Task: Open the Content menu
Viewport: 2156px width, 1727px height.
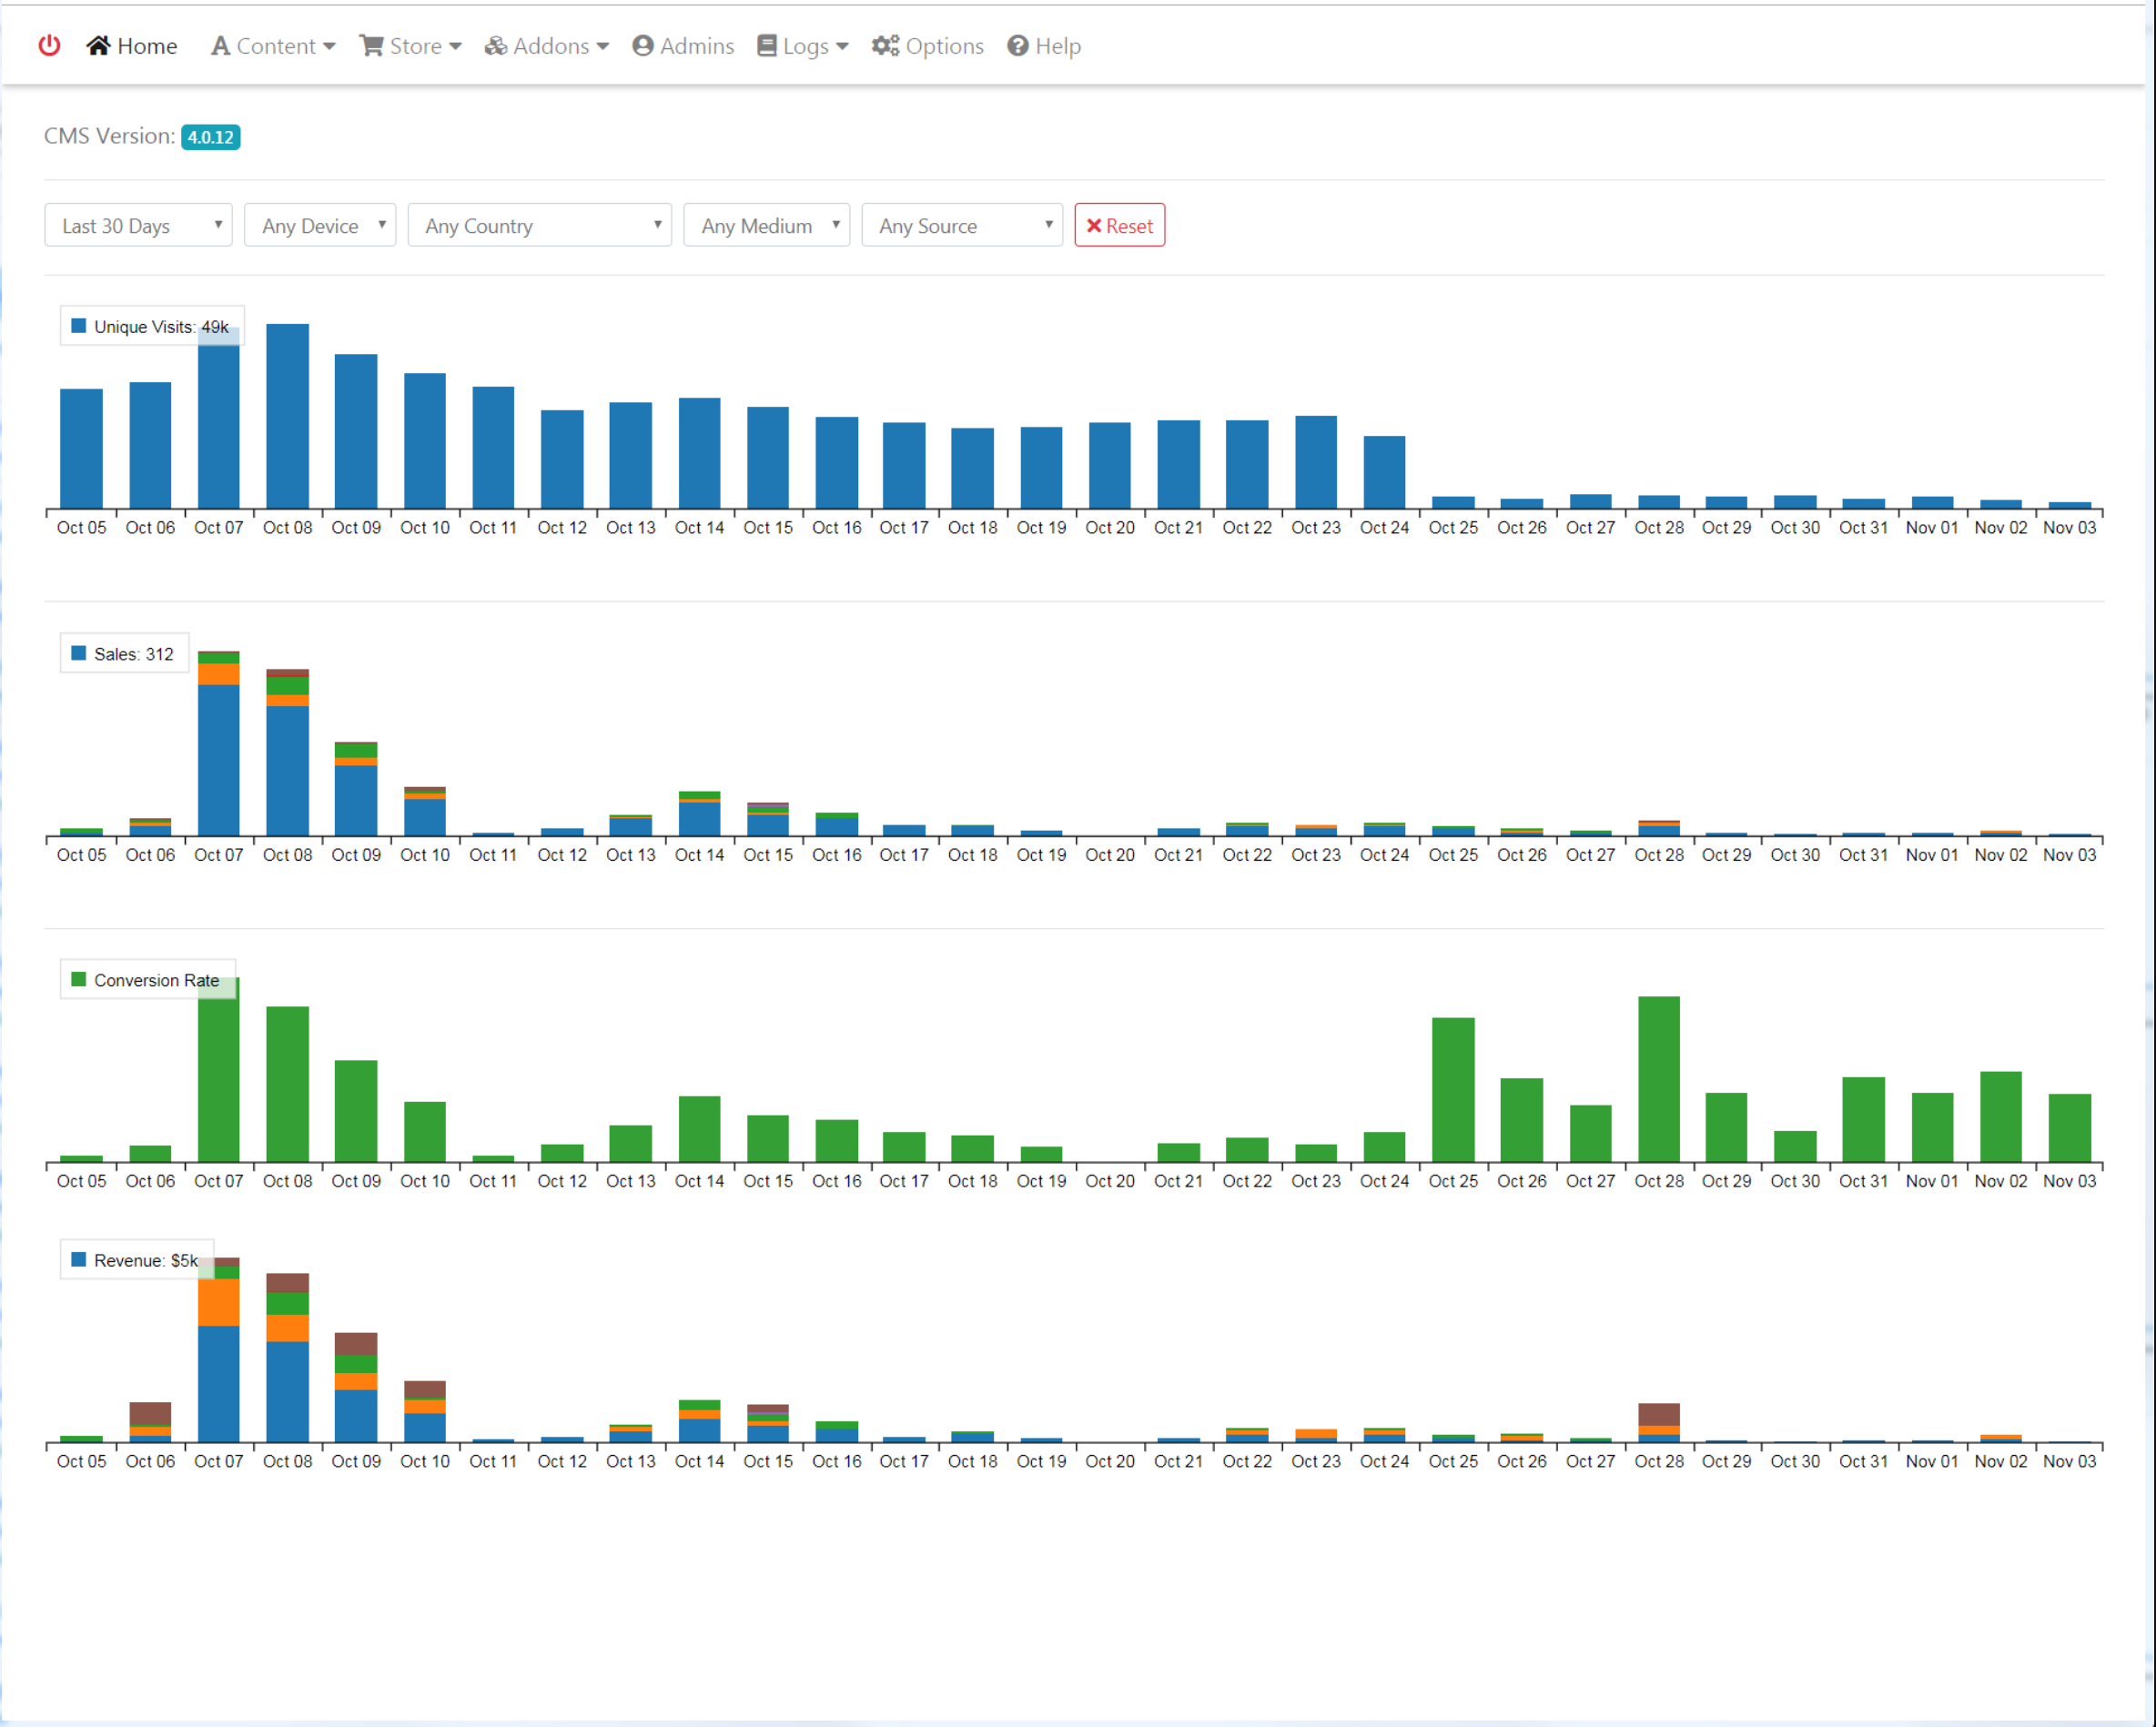Action: tap(273, 46)
